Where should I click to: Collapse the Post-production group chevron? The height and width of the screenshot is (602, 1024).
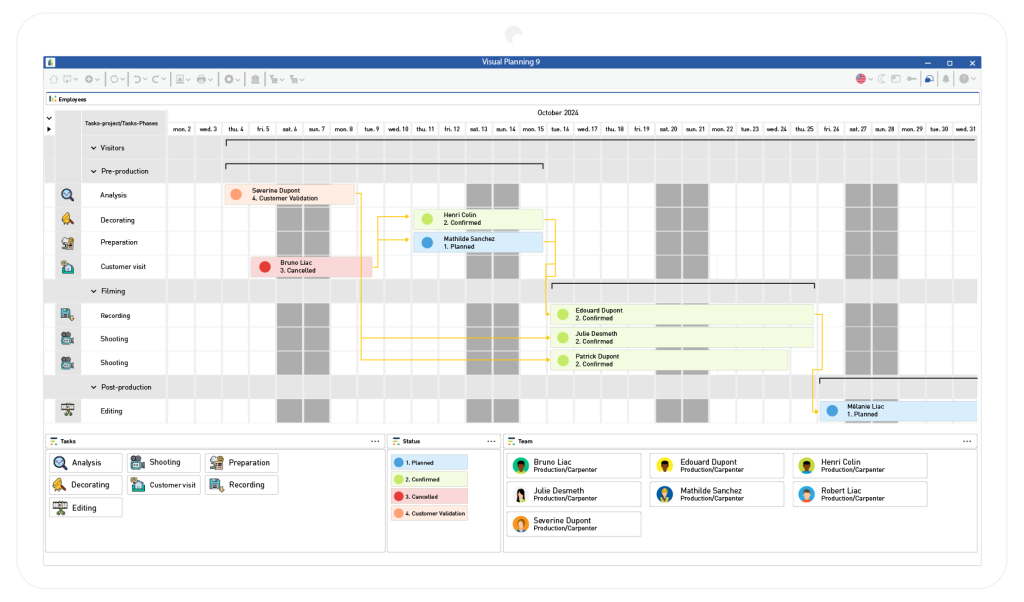tap(93, 387)
